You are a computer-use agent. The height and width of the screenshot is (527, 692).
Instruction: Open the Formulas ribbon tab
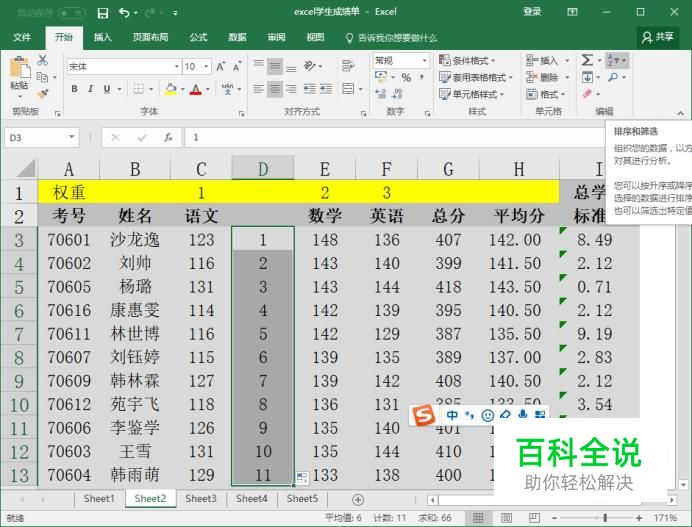[x=198, y=37]
